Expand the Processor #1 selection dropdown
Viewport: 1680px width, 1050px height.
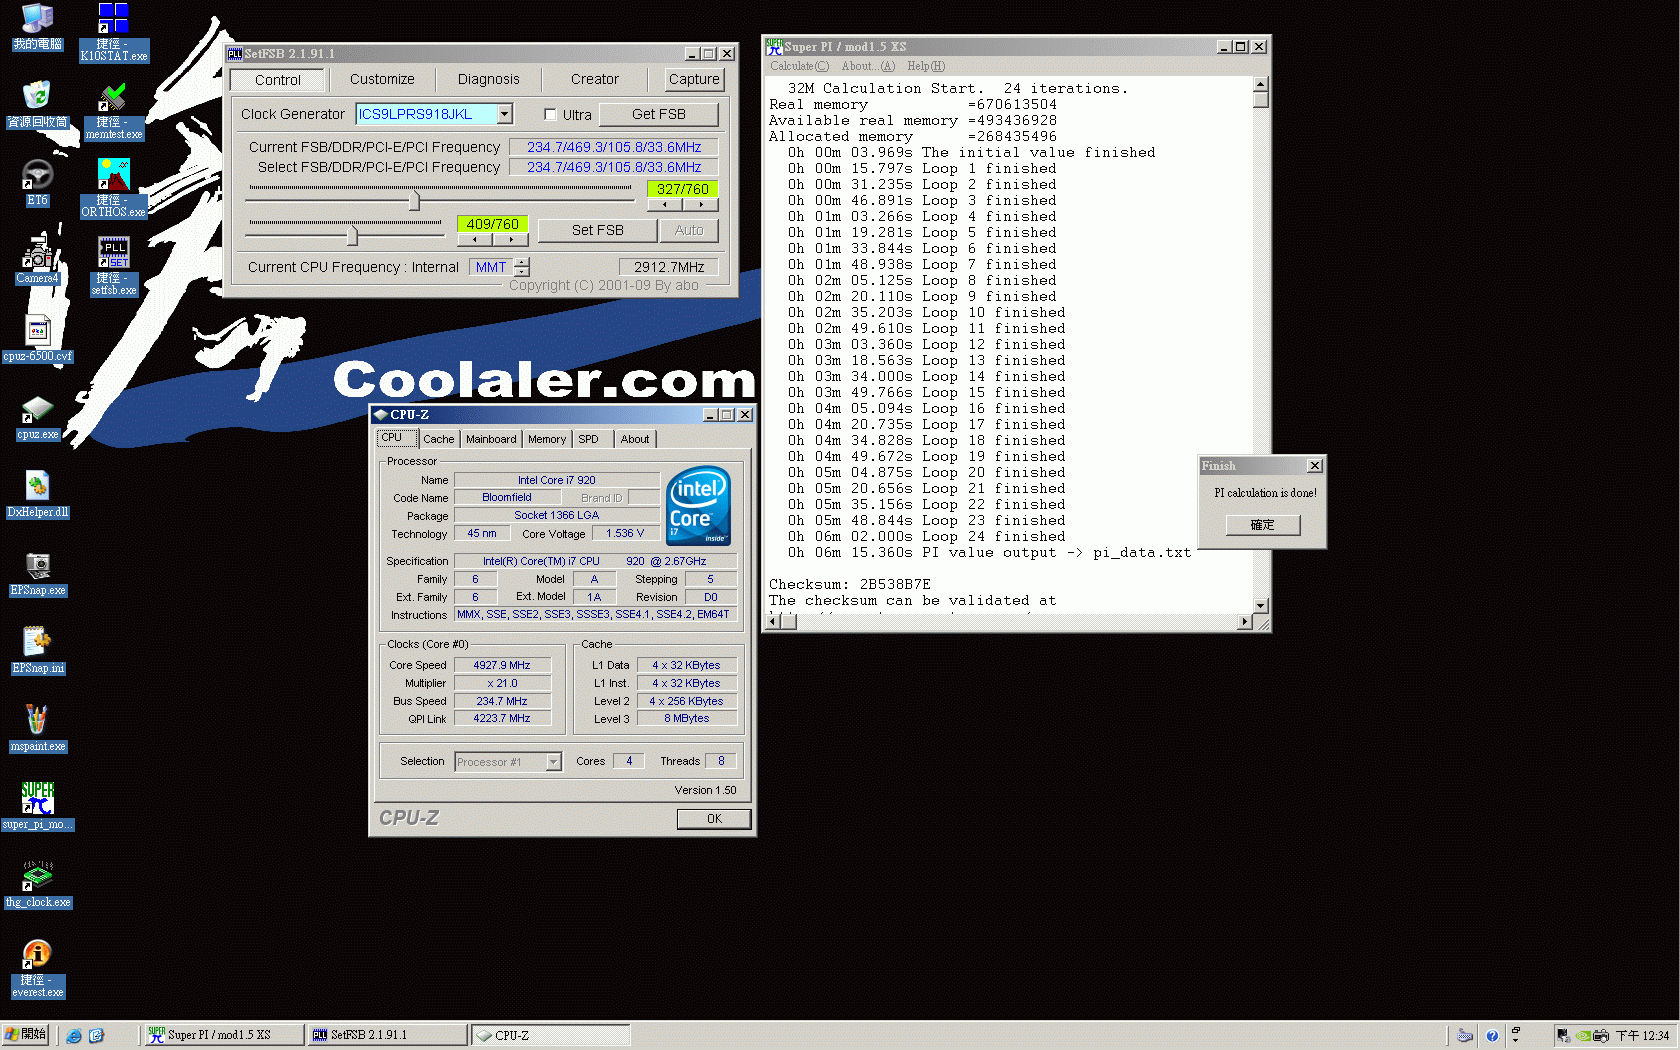553,762
